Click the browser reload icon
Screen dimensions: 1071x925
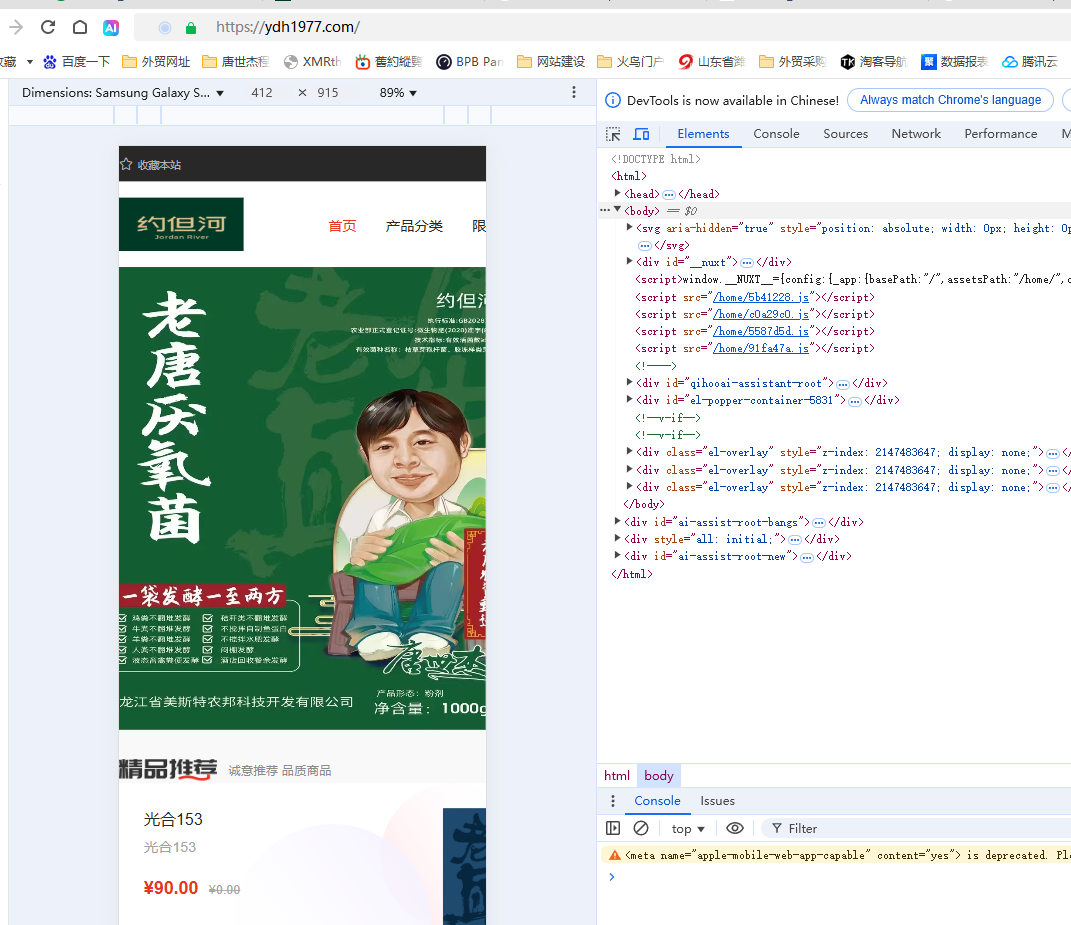(48, 27)
